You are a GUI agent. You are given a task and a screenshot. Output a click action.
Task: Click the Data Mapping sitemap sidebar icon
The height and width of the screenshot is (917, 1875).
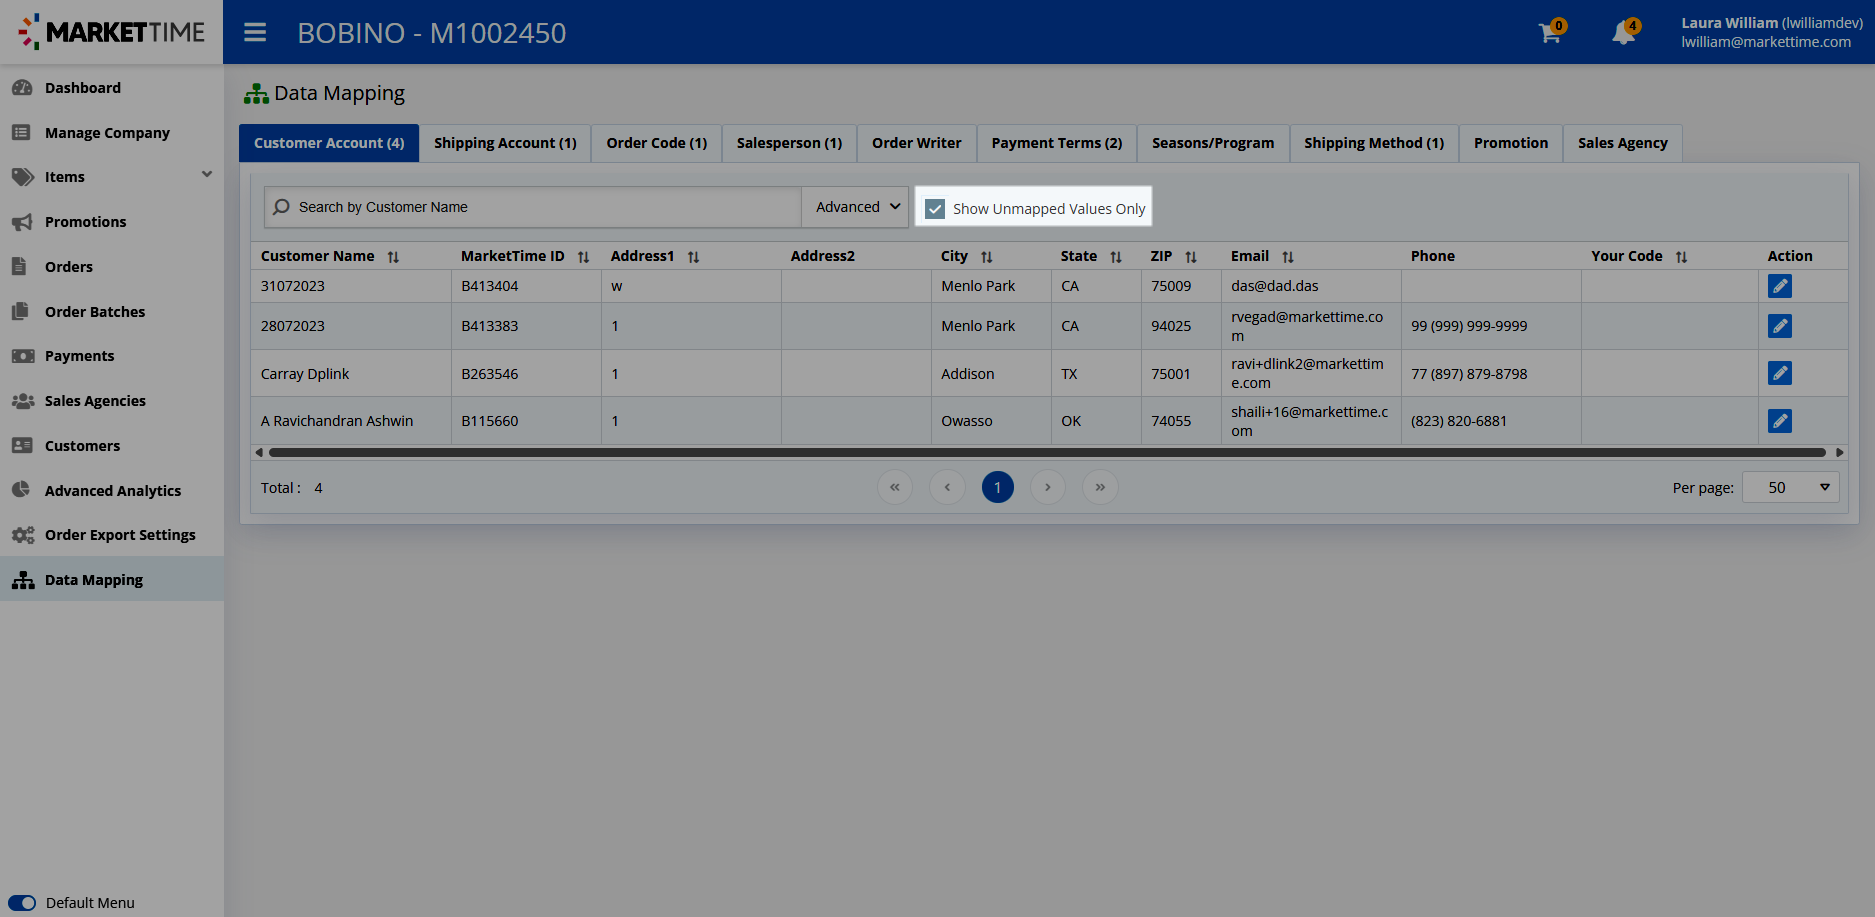click(x=22, y=580)
